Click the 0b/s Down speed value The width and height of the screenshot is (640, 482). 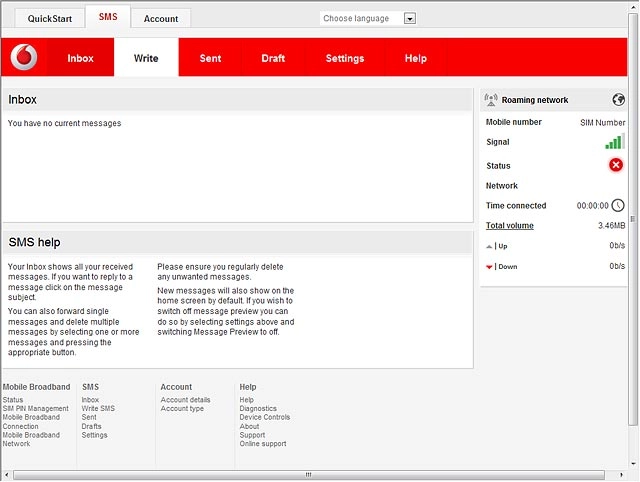click(617, 266)
